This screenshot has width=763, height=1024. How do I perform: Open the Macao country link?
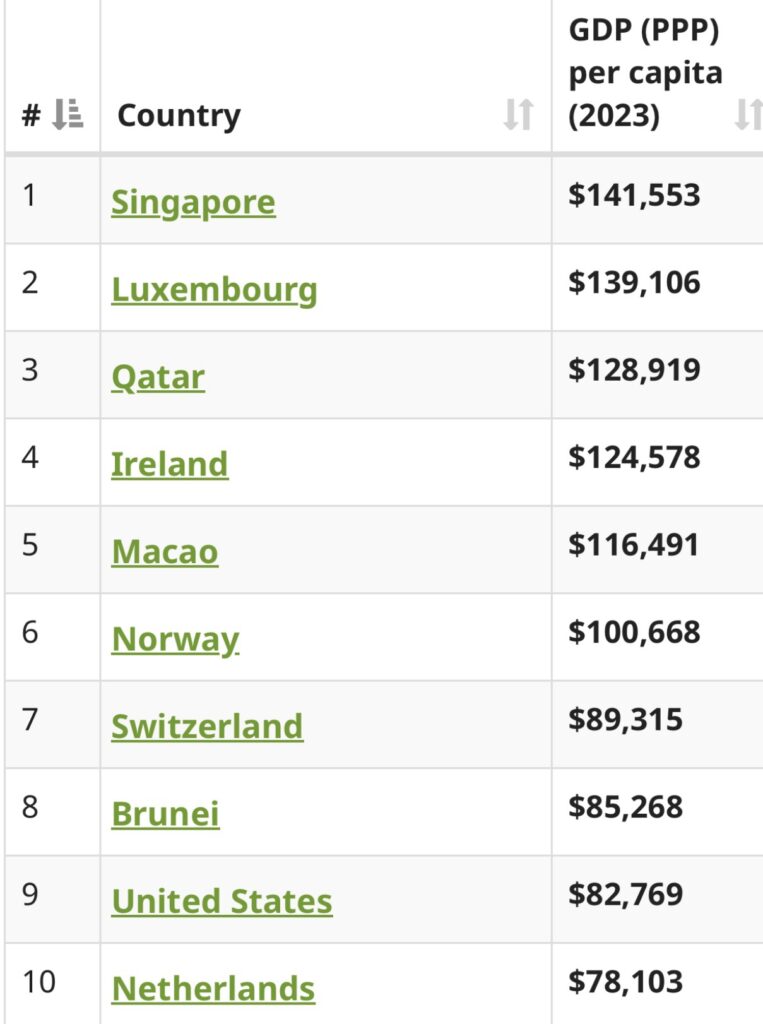(x=165, y=552)
